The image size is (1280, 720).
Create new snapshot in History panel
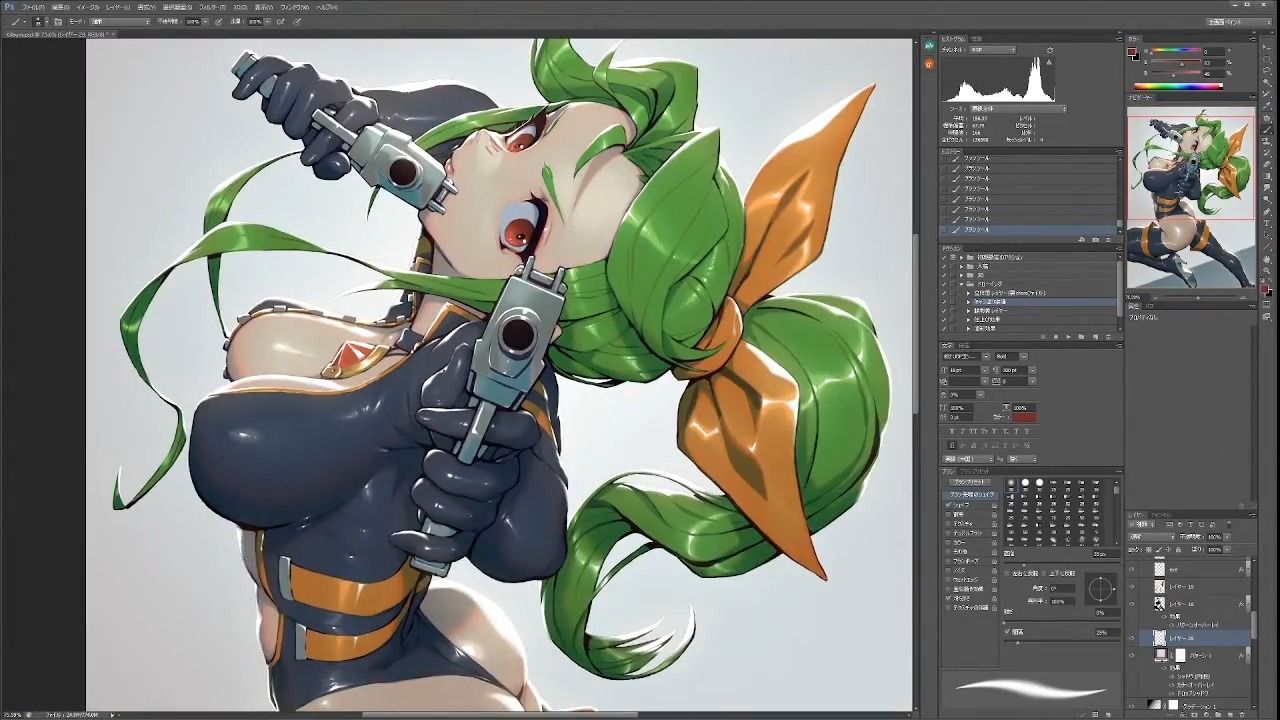1096,240
